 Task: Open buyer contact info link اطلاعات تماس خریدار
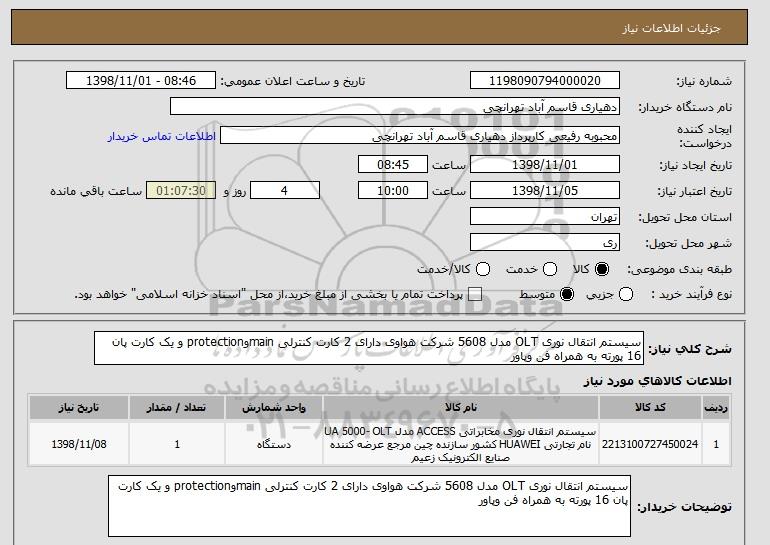(162, 136)
